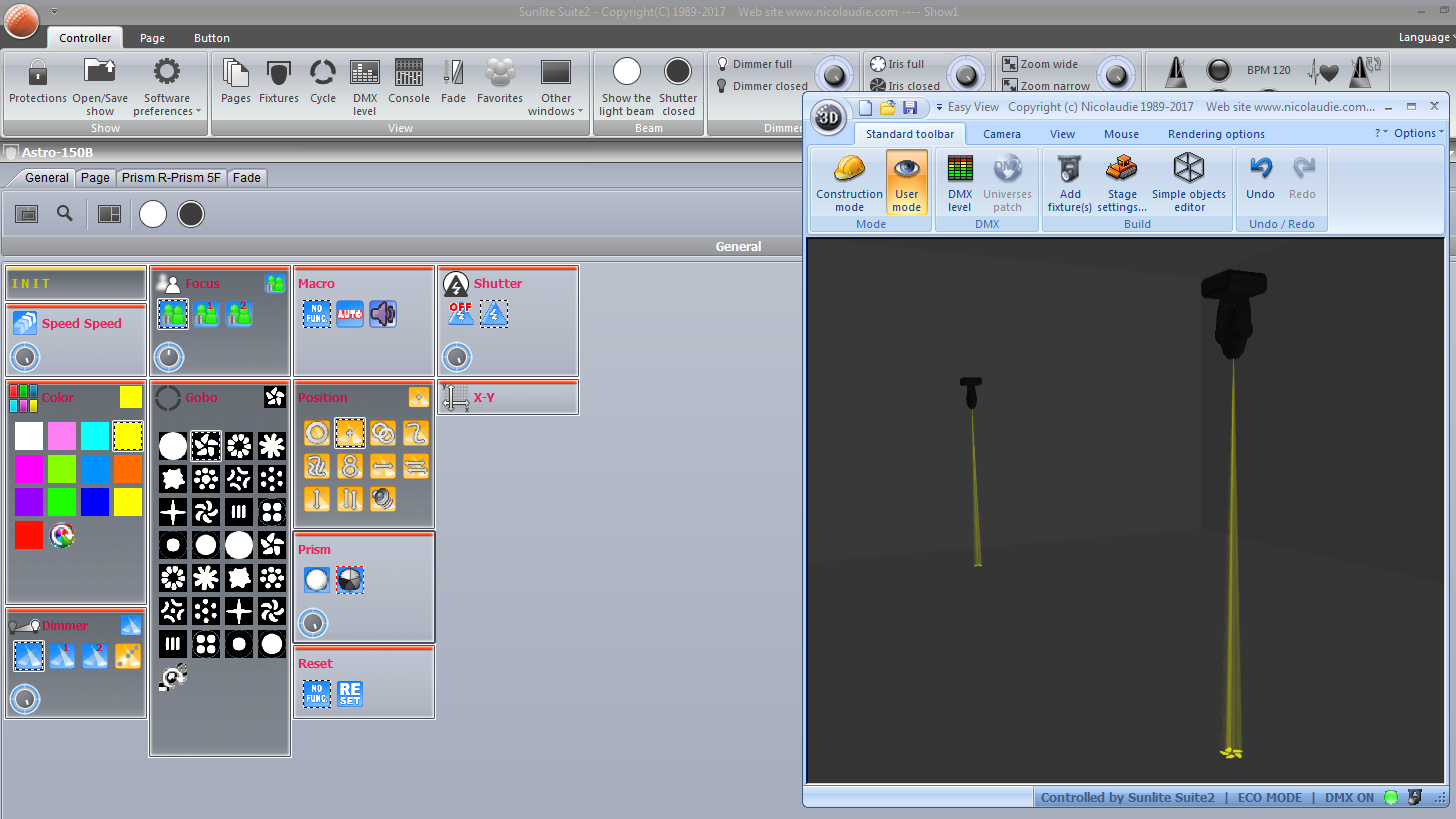Click Undo in Easy View toolbar

tap(1260, 177)
